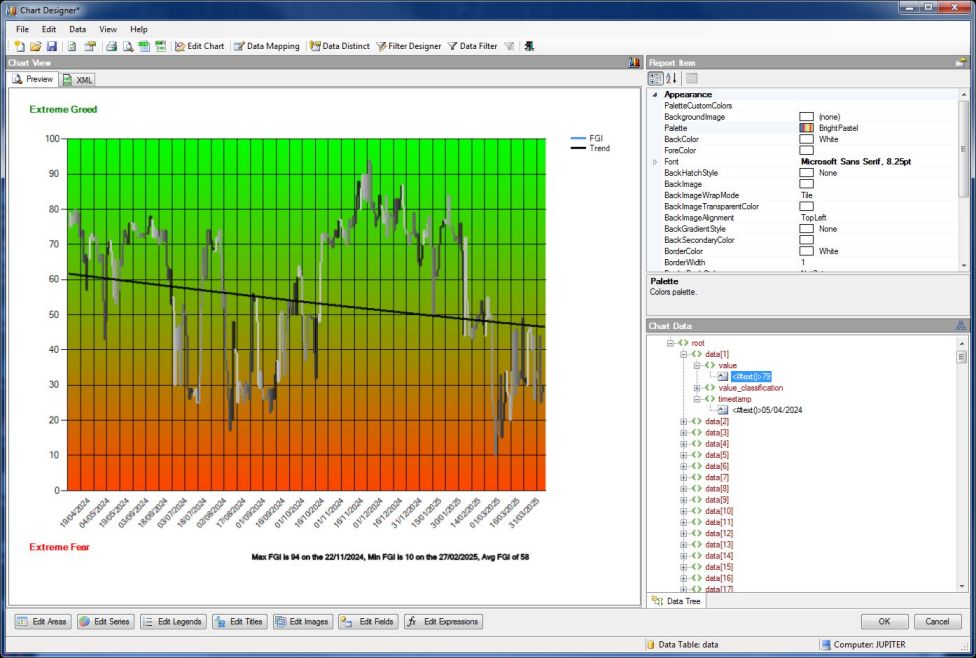Click the BrightPastel palette swatch
This screenshot has width=976, height=658.
coord(806,128)
